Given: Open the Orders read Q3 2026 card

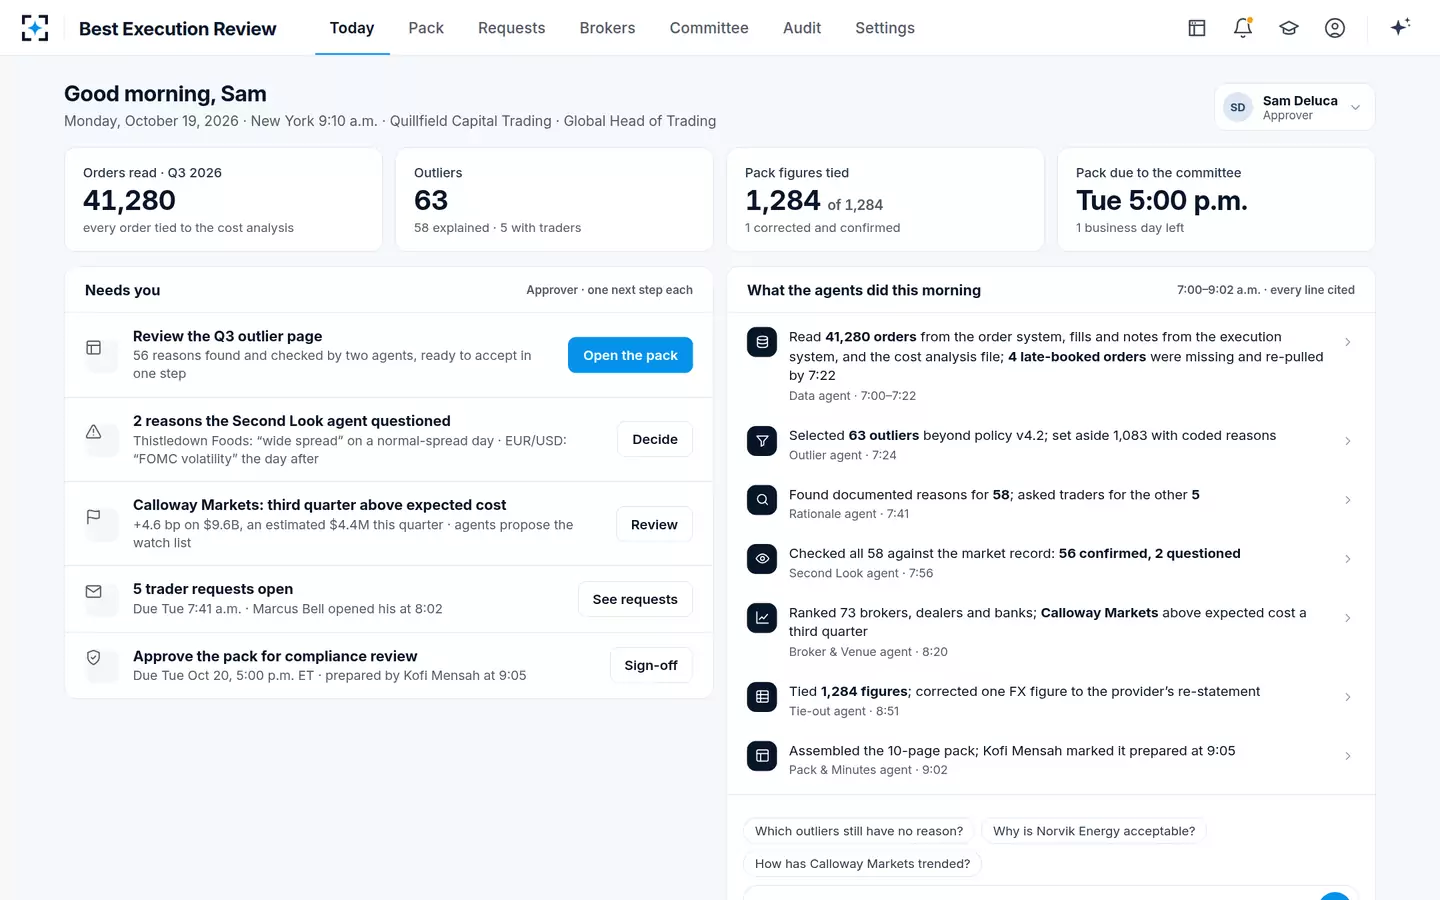Looking at the screenshot, I should 223,200.
